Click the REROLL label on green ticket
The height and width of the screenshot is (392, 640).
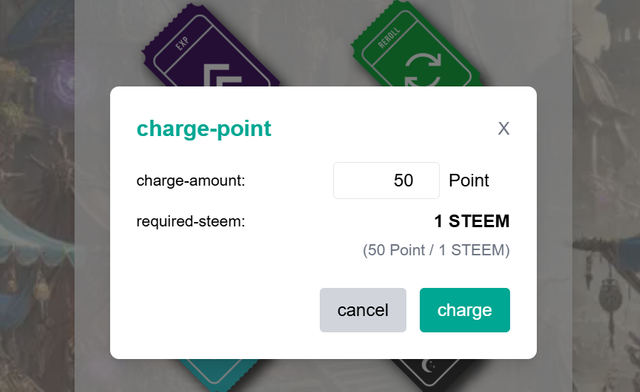(389, 38)
